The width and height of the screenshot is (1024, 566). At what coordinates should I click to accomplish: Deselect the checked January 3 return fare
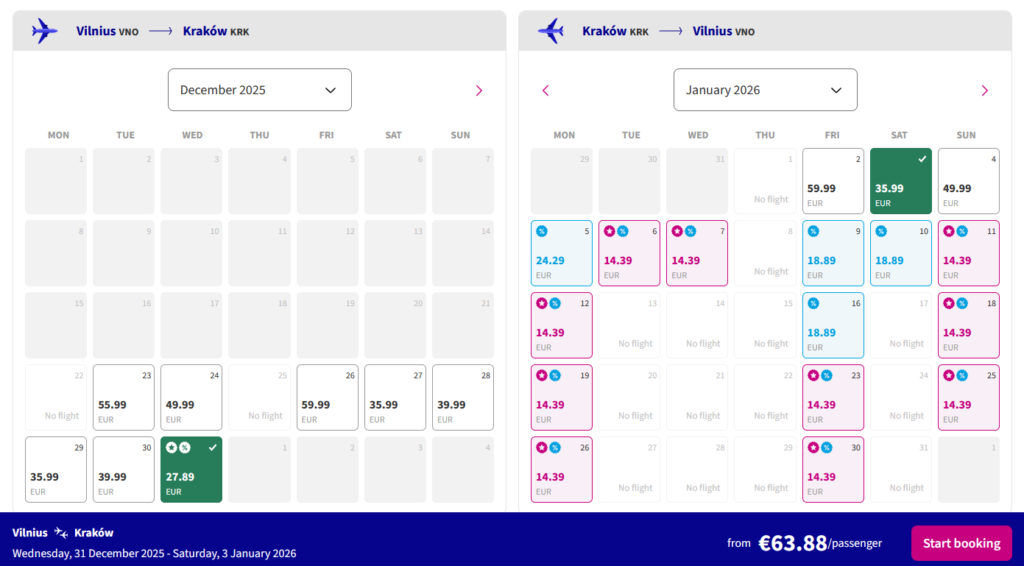[x=900, y=180]
